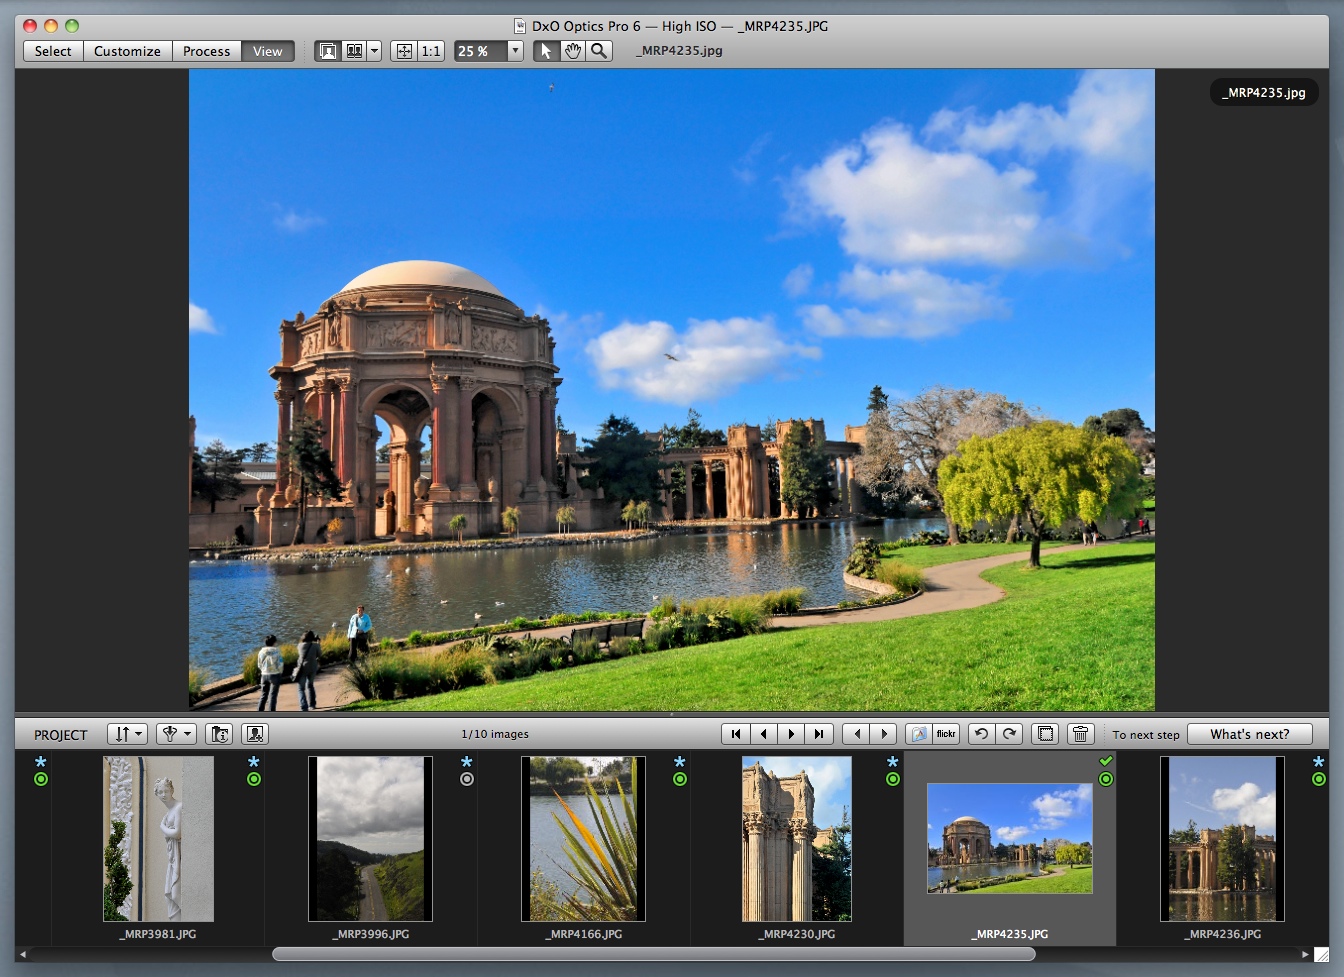Open the sort order dropdown in the project bar
This screenshot has width=1344, height=977.
[127, 734]
